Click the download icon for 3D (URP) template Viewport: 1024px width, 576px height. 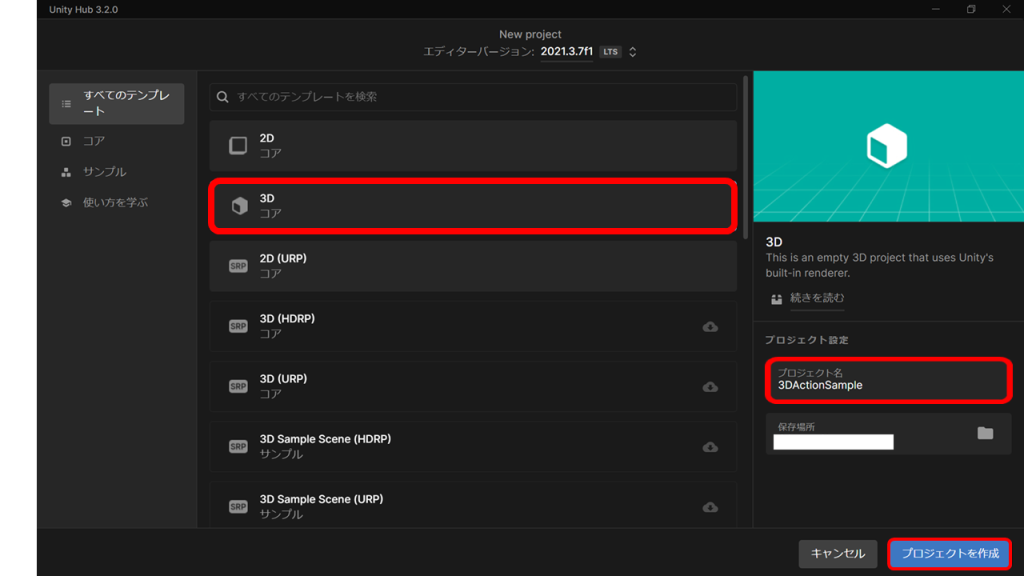coord(710,387)
